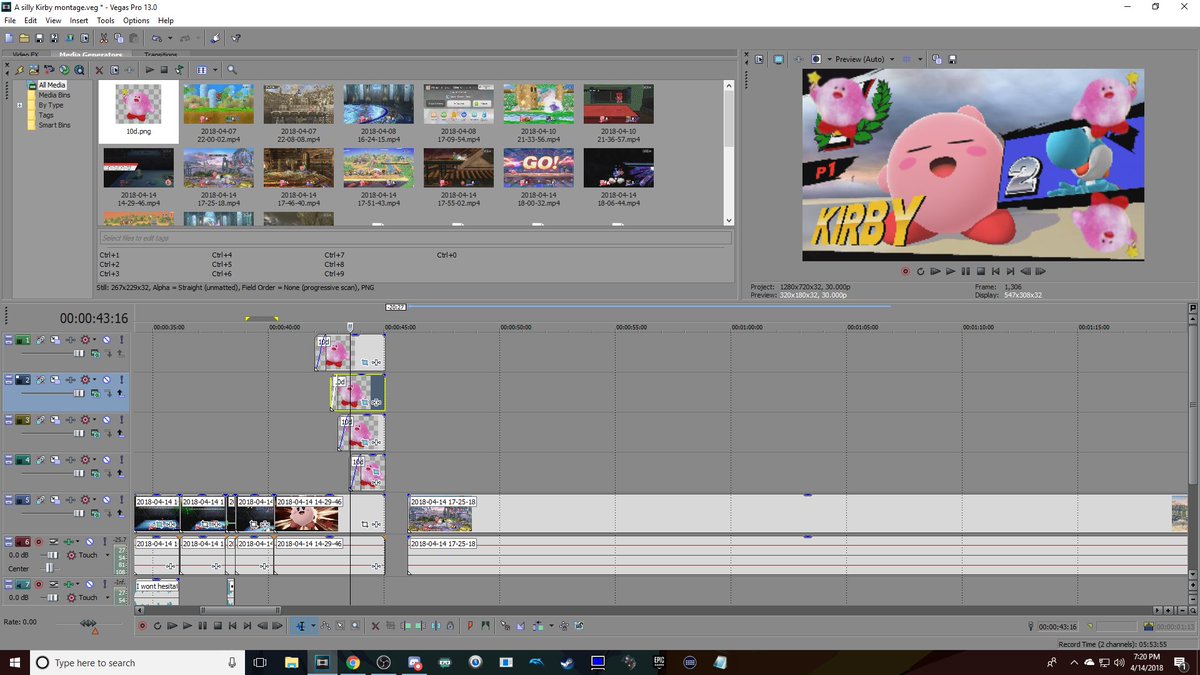1200x675 pixels.
Task: Create a new project via toolbar icon
Action: (9, 38)
